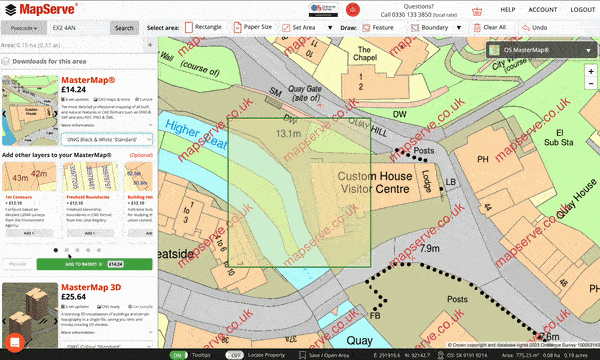Click the MapServe layers logo icon
This screenshot has width=600, height=360.
[x=10, y=10]
